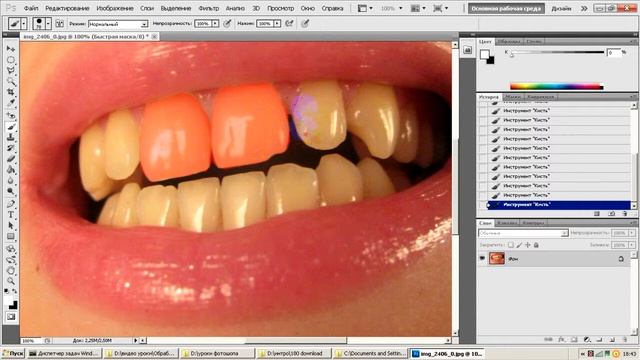Click the essentials workspace button
The width and height of the screenshot is (640, 360).
(x=506, y=8)
